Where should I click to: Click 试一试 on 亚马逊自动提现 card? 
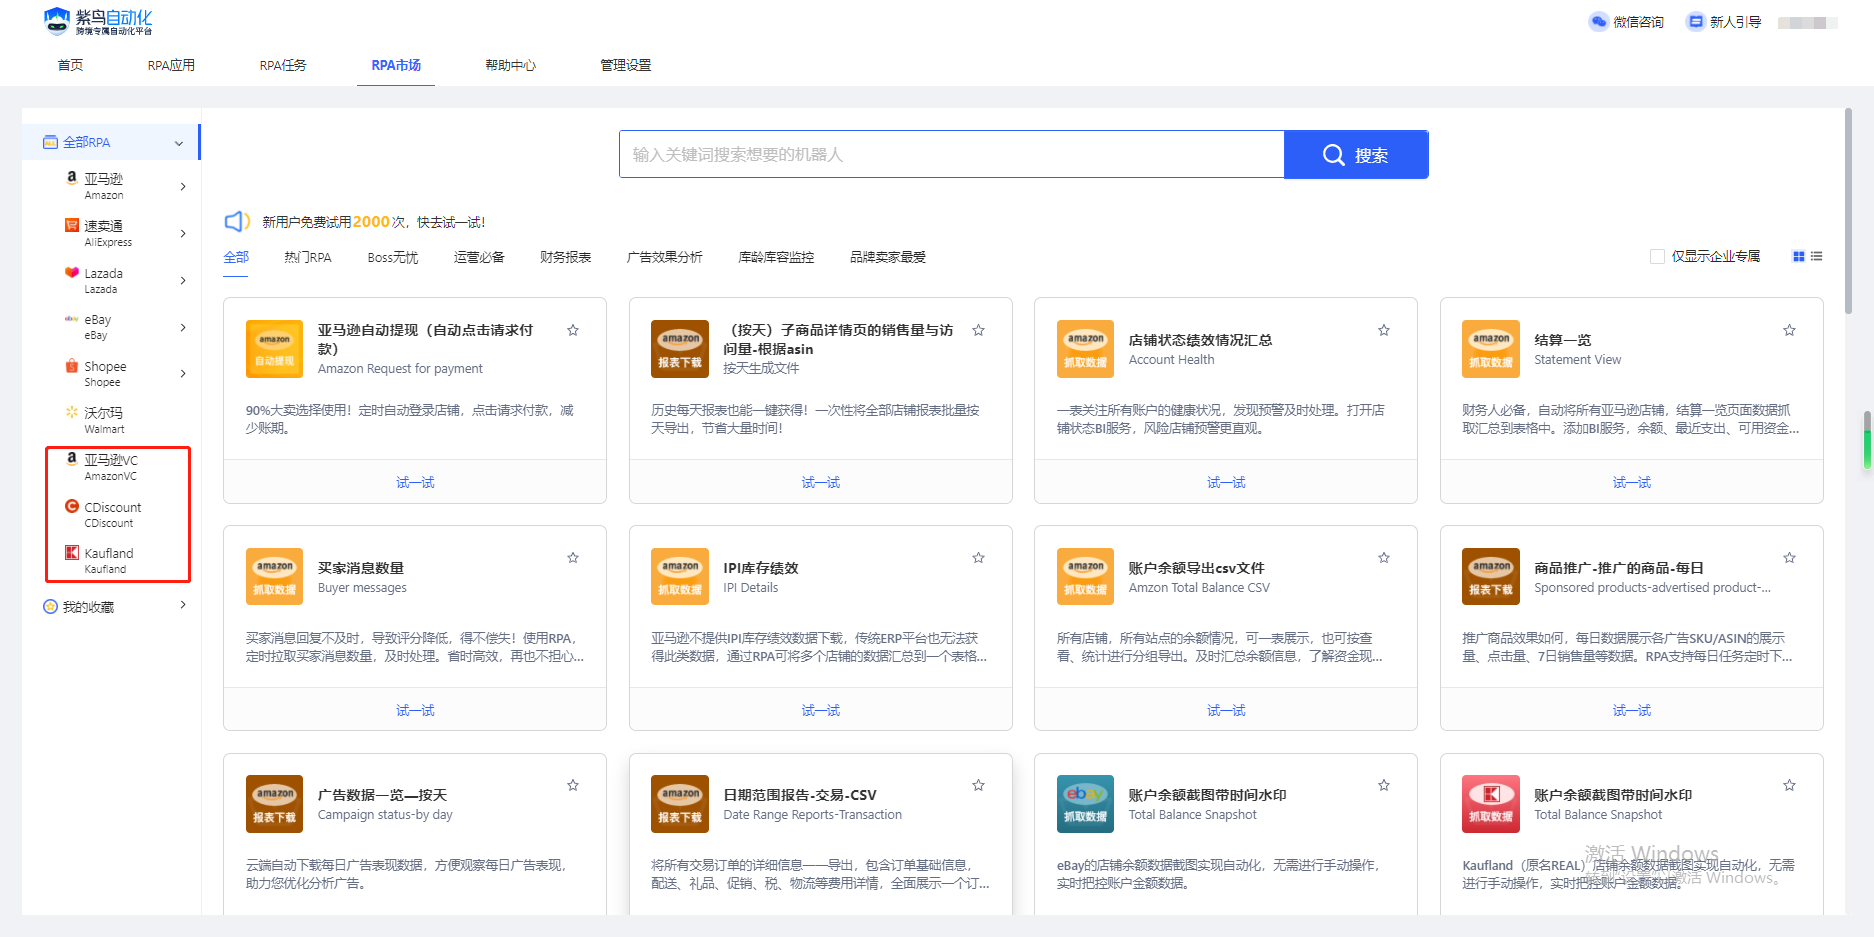(x=415, y=482)
